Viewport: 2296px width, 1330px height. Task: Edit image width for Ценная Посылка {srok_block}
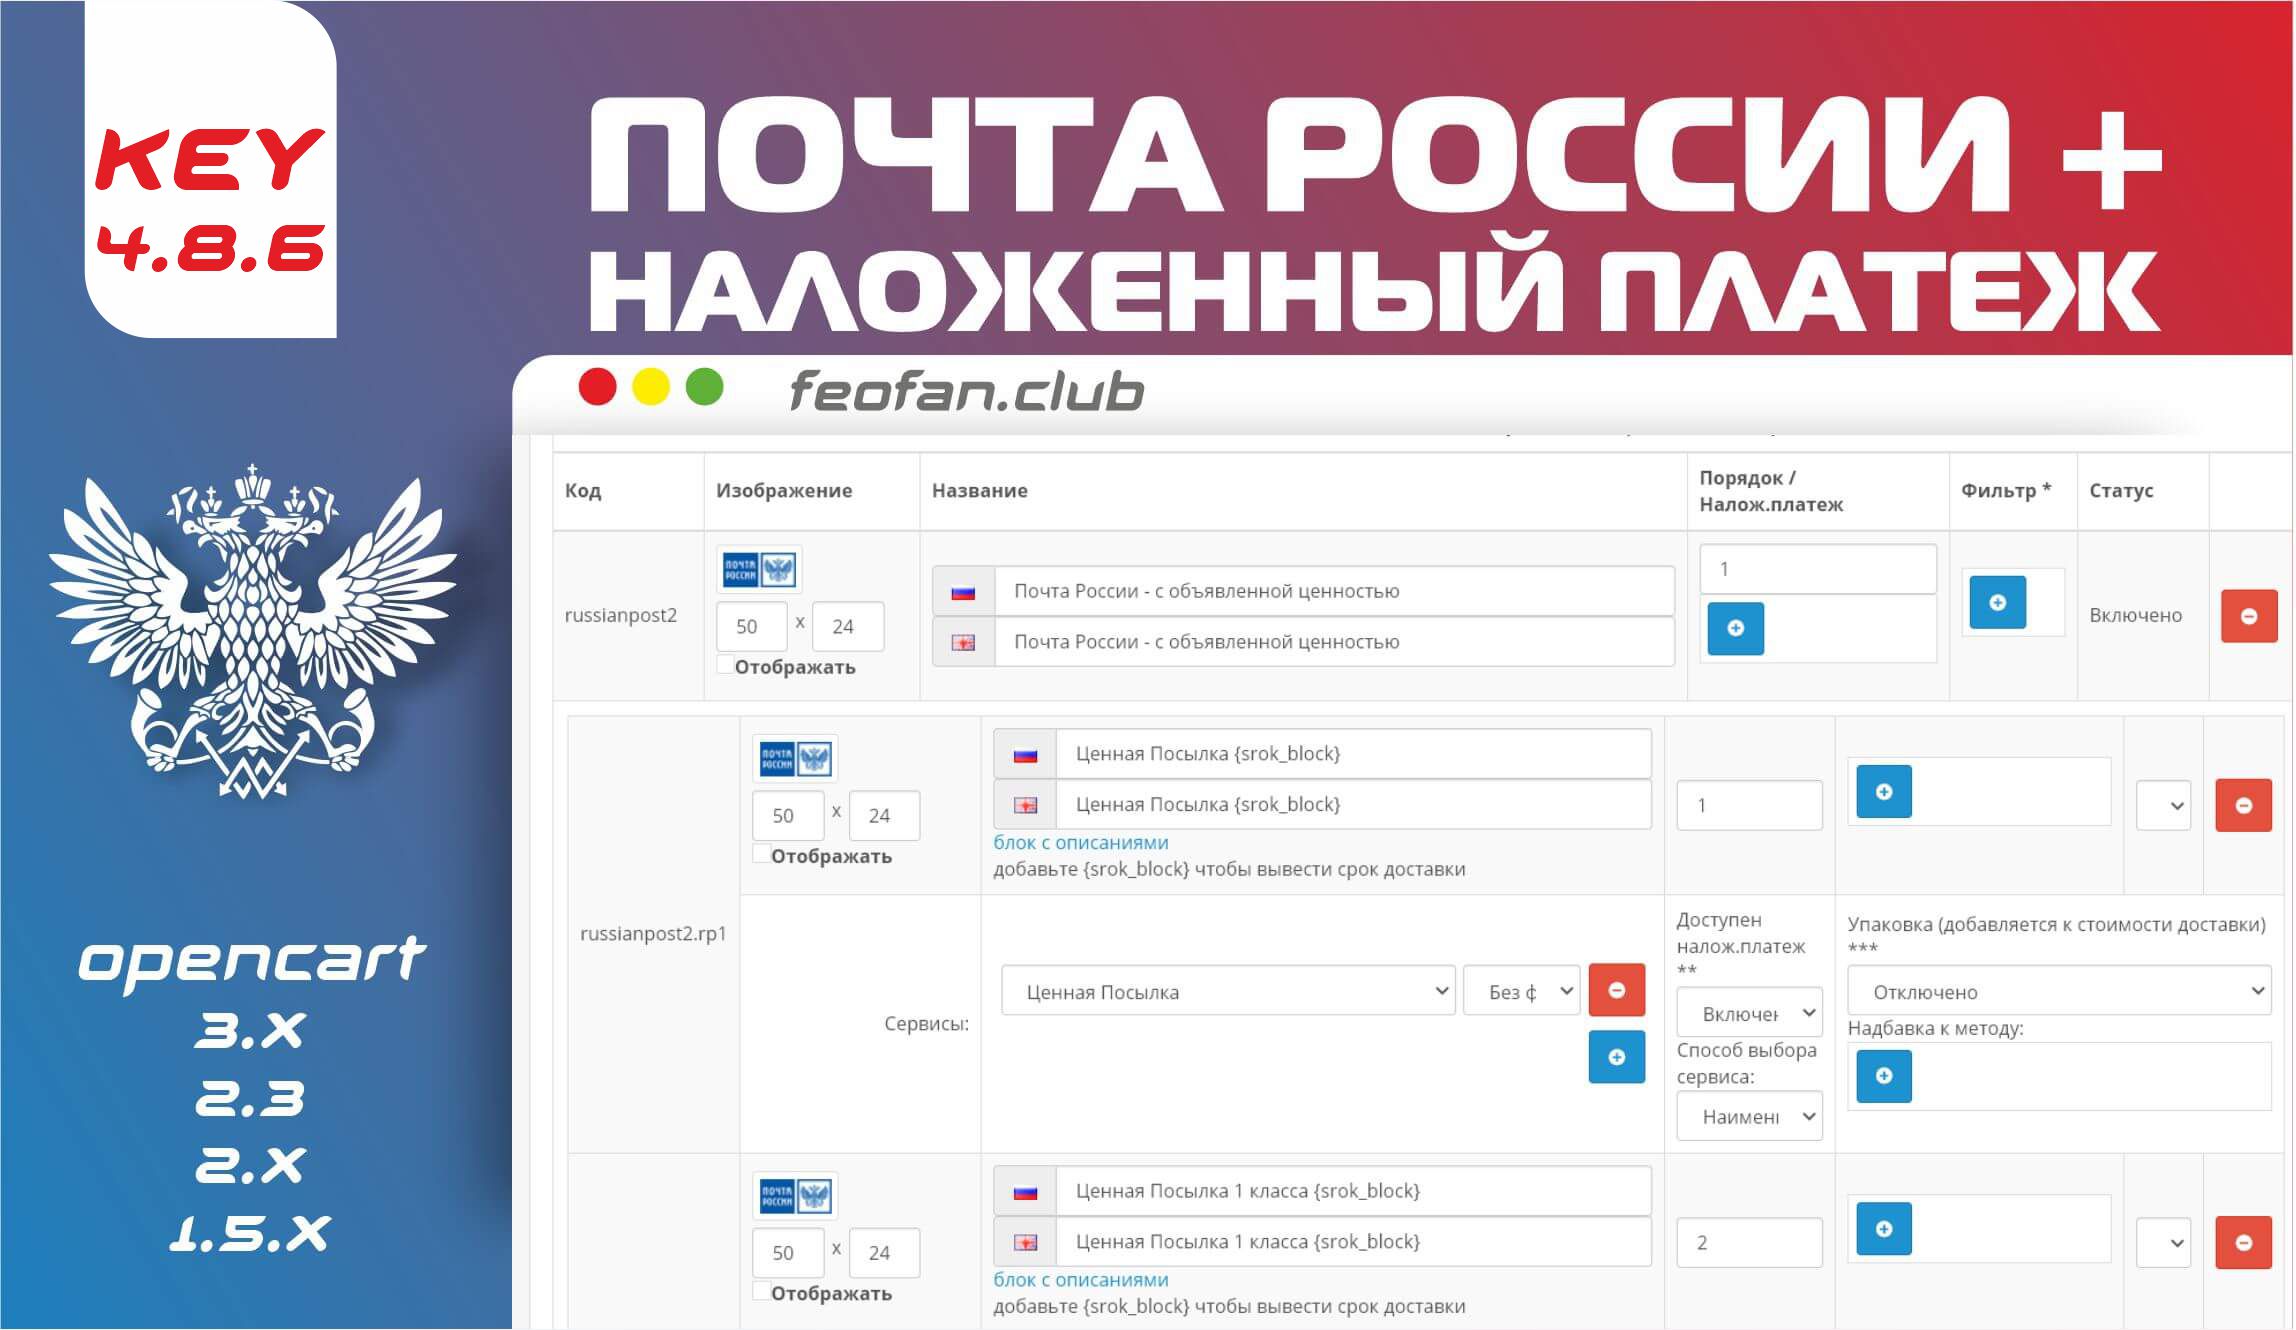[788, 816]
